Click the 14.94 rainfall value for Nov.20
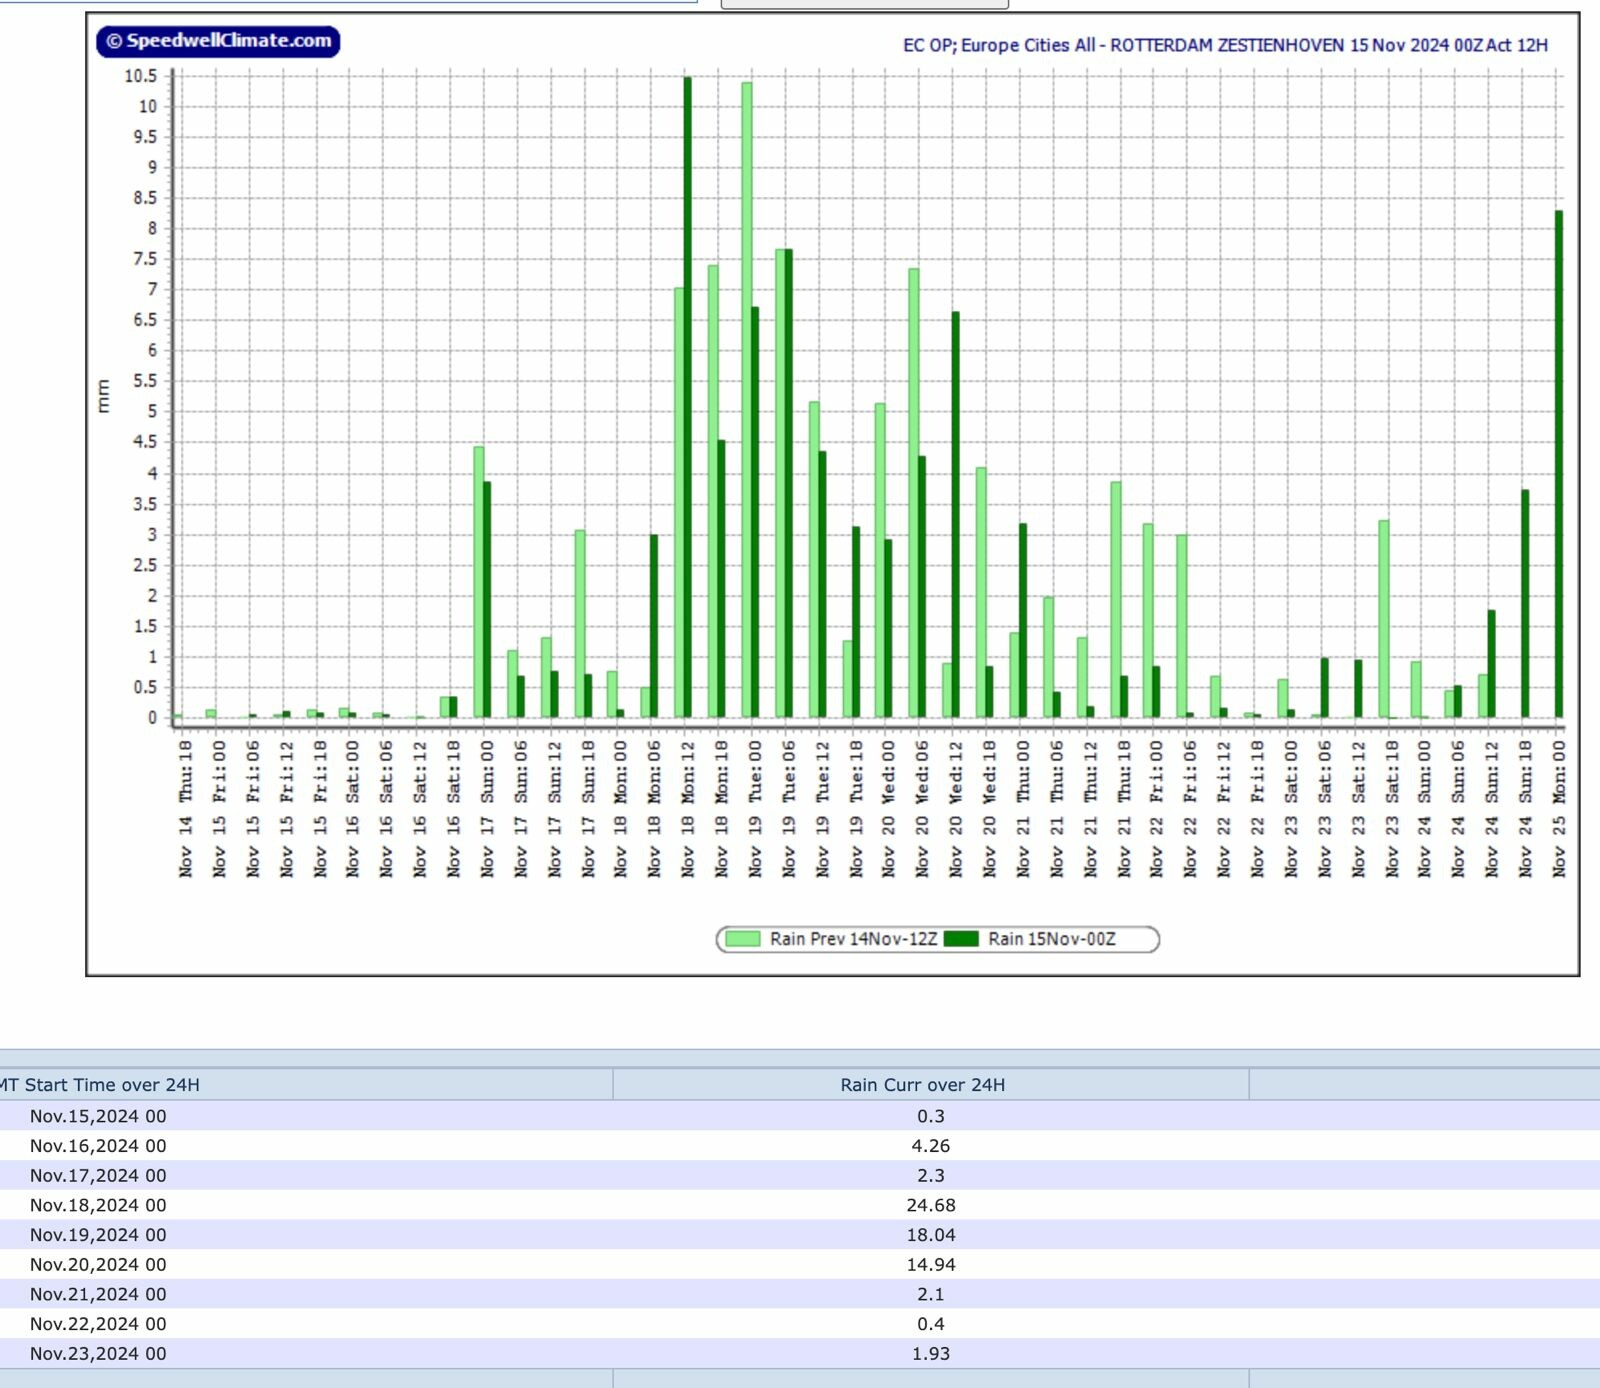Screen dimensions: 1600x1388 click(930, 1265)
